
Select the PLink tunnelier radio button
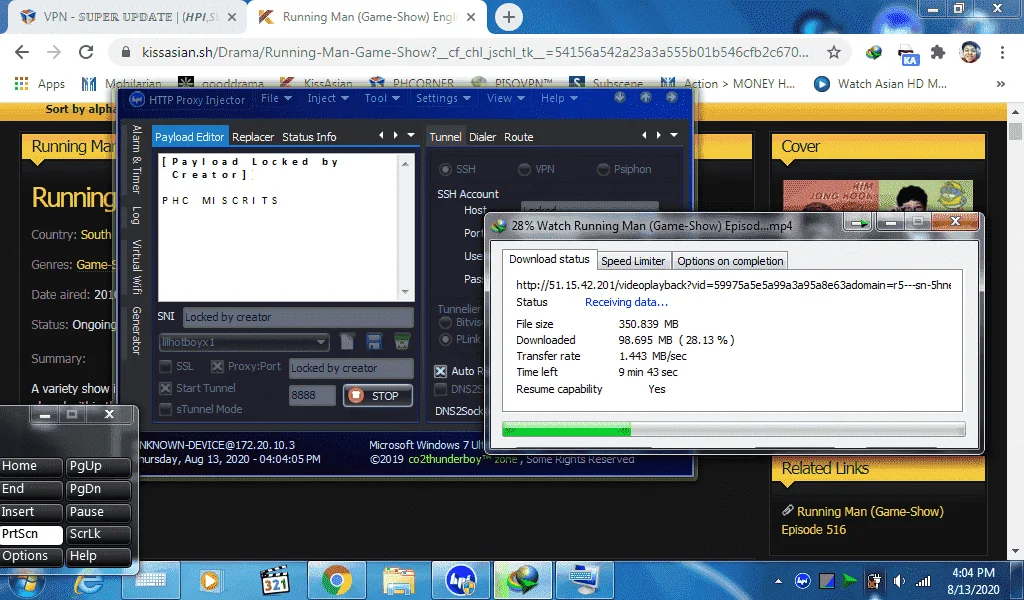tap(445, 339)
